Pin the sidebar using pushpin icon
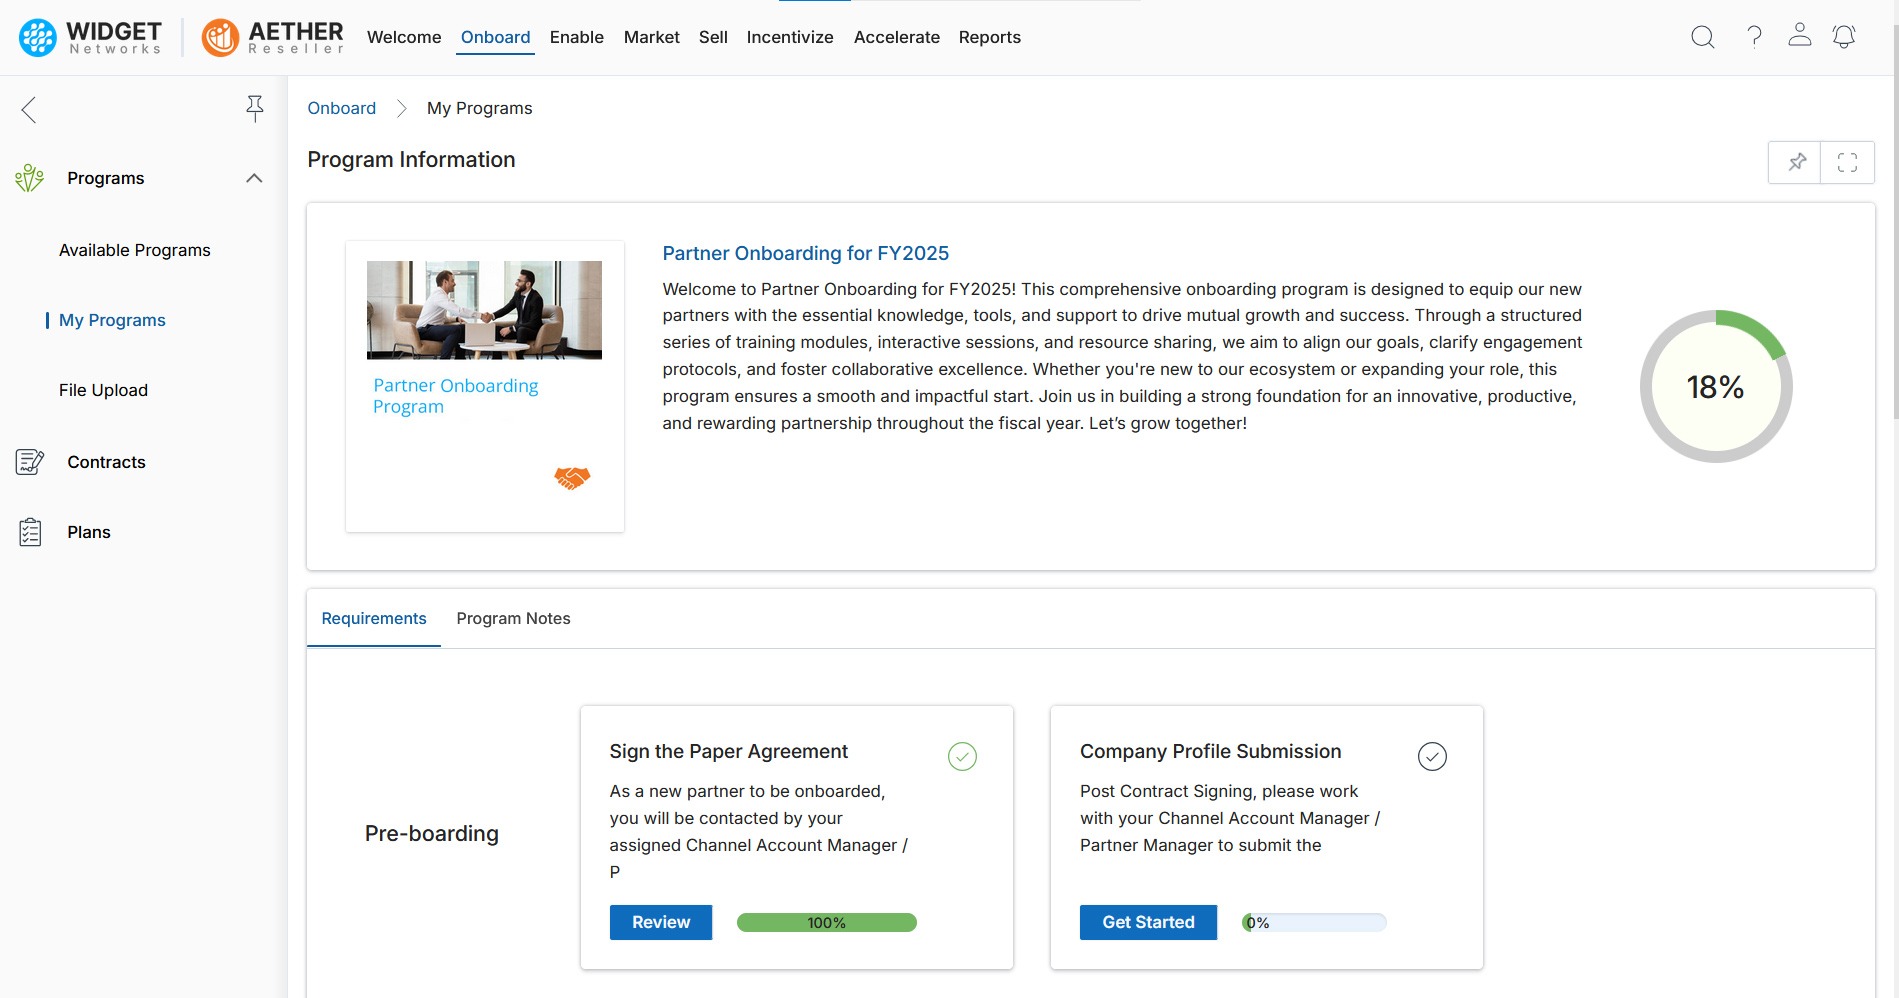The height and width of the screenshot is (998, 1899). pyautogui.click(x=255, y=109)
